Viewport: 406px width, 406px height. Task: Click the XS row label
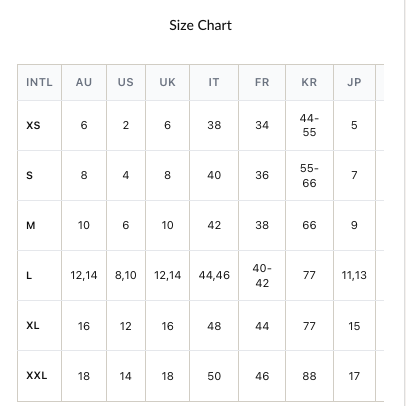[x=33, y=126]
